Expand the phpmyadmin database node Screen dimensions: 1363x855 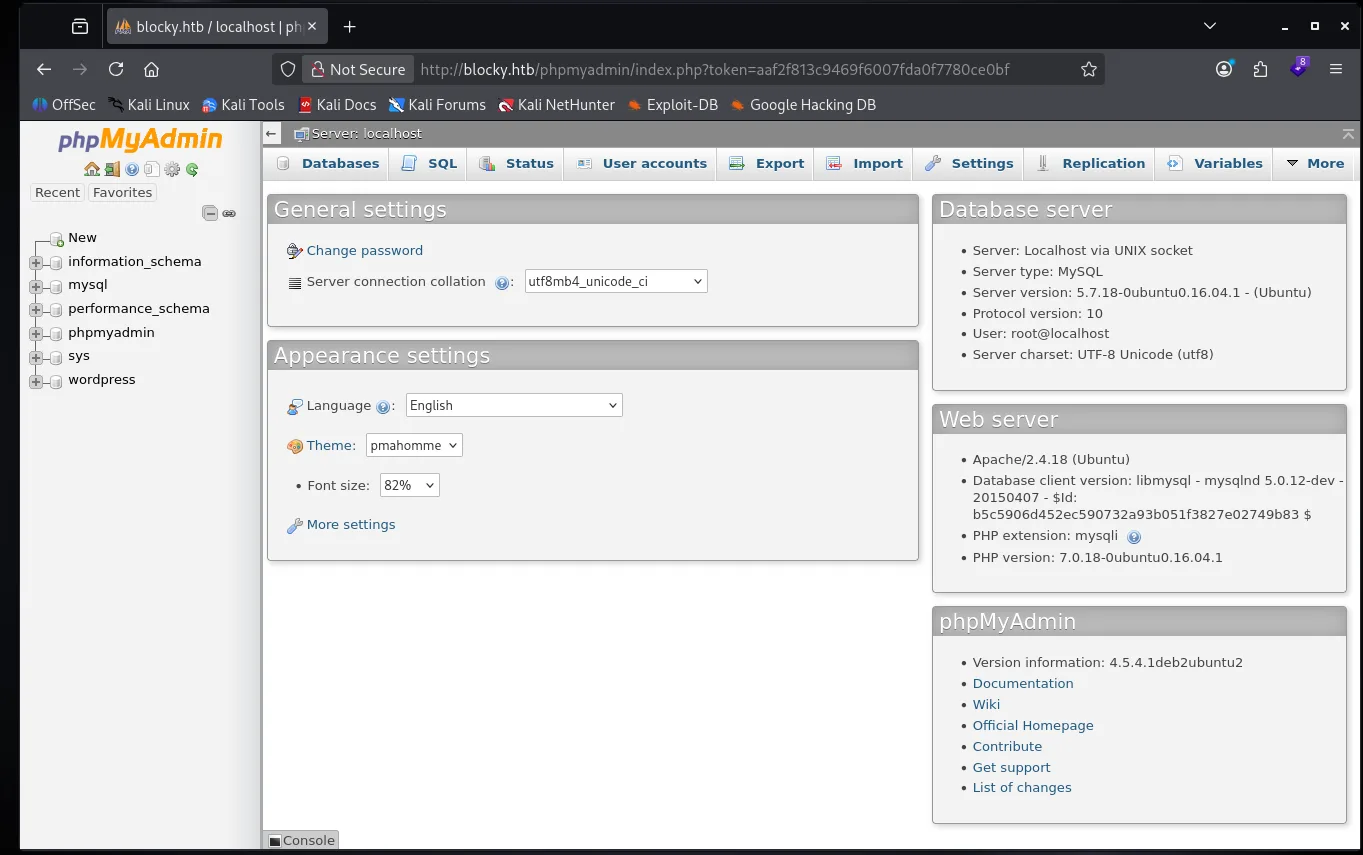(x=37, y=334)
